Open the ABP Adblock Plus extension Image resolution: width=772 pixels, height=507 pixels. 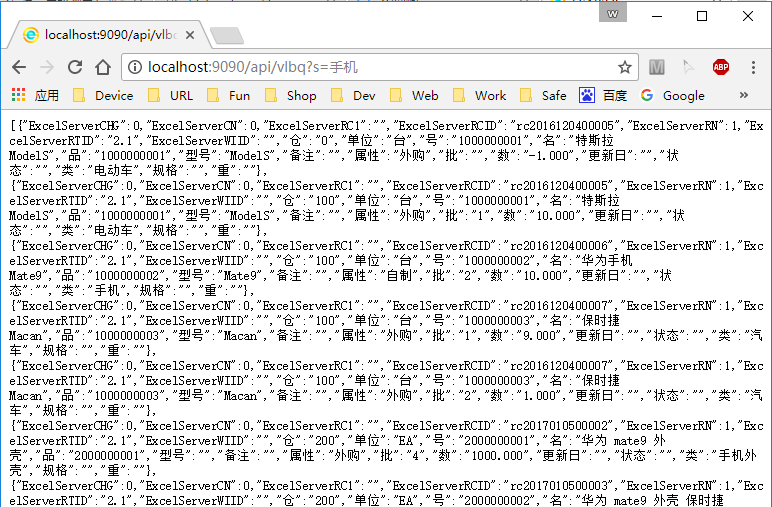pyautogui.click(x=721, y=67)
